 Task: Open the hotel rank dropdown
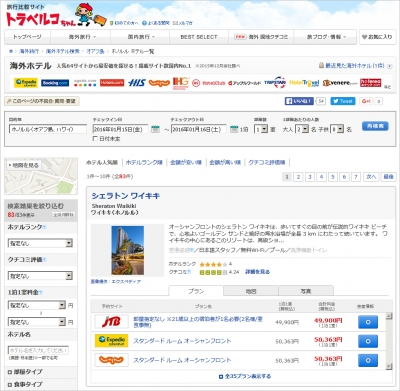(40, 243)
